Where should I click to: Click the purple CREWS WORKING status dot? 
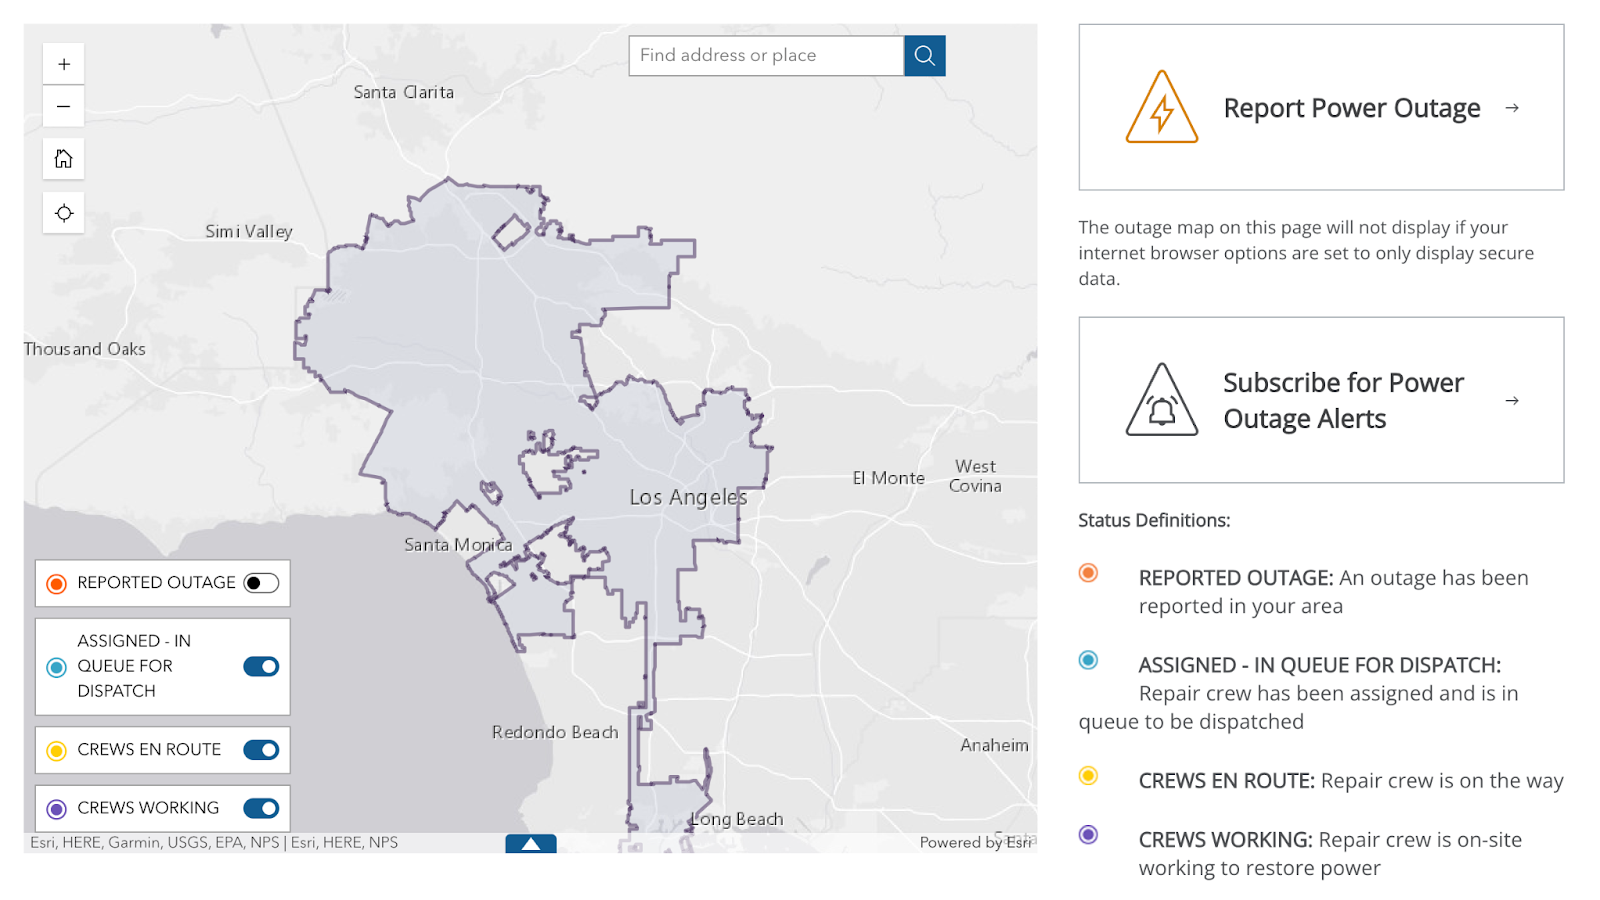pos(1088,834)
